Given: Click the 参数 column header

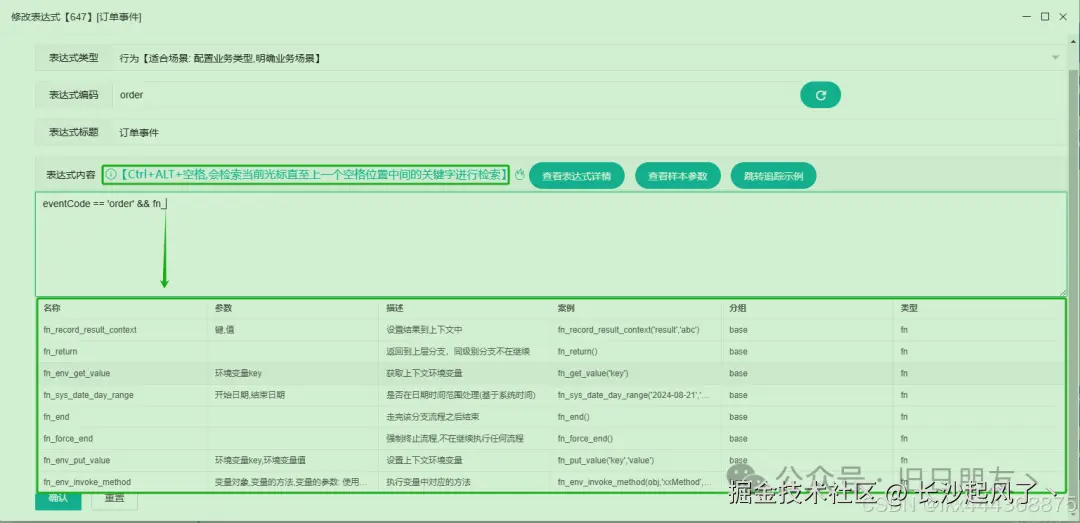Looking at the screenshot, I should tap(223, 308).
